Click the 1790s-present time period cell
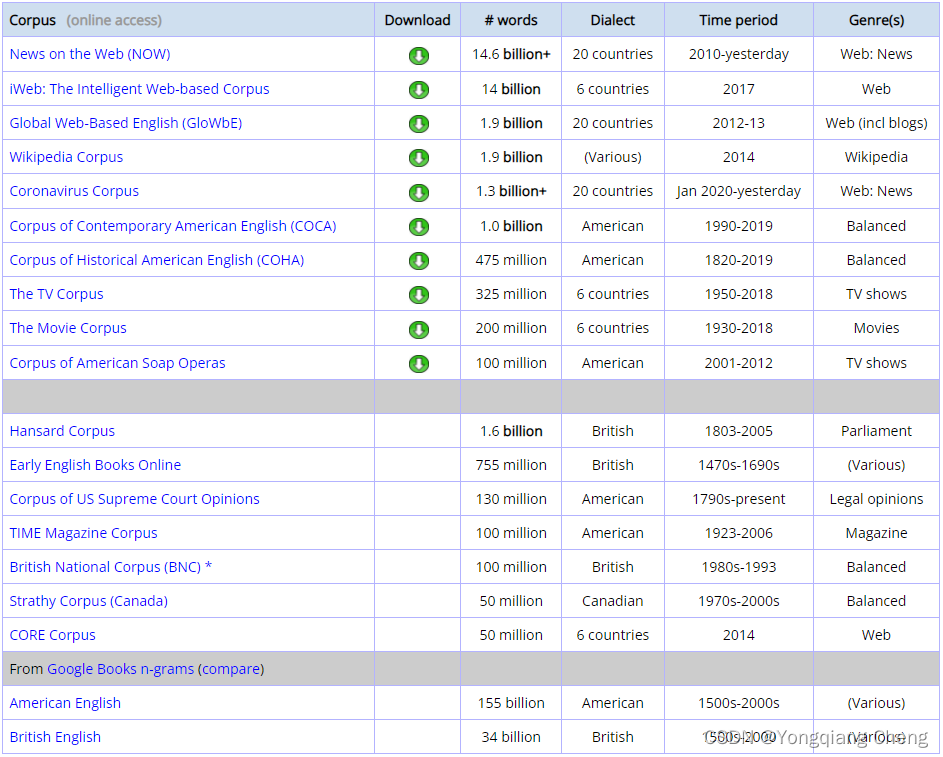 click(x=739, y=499)
